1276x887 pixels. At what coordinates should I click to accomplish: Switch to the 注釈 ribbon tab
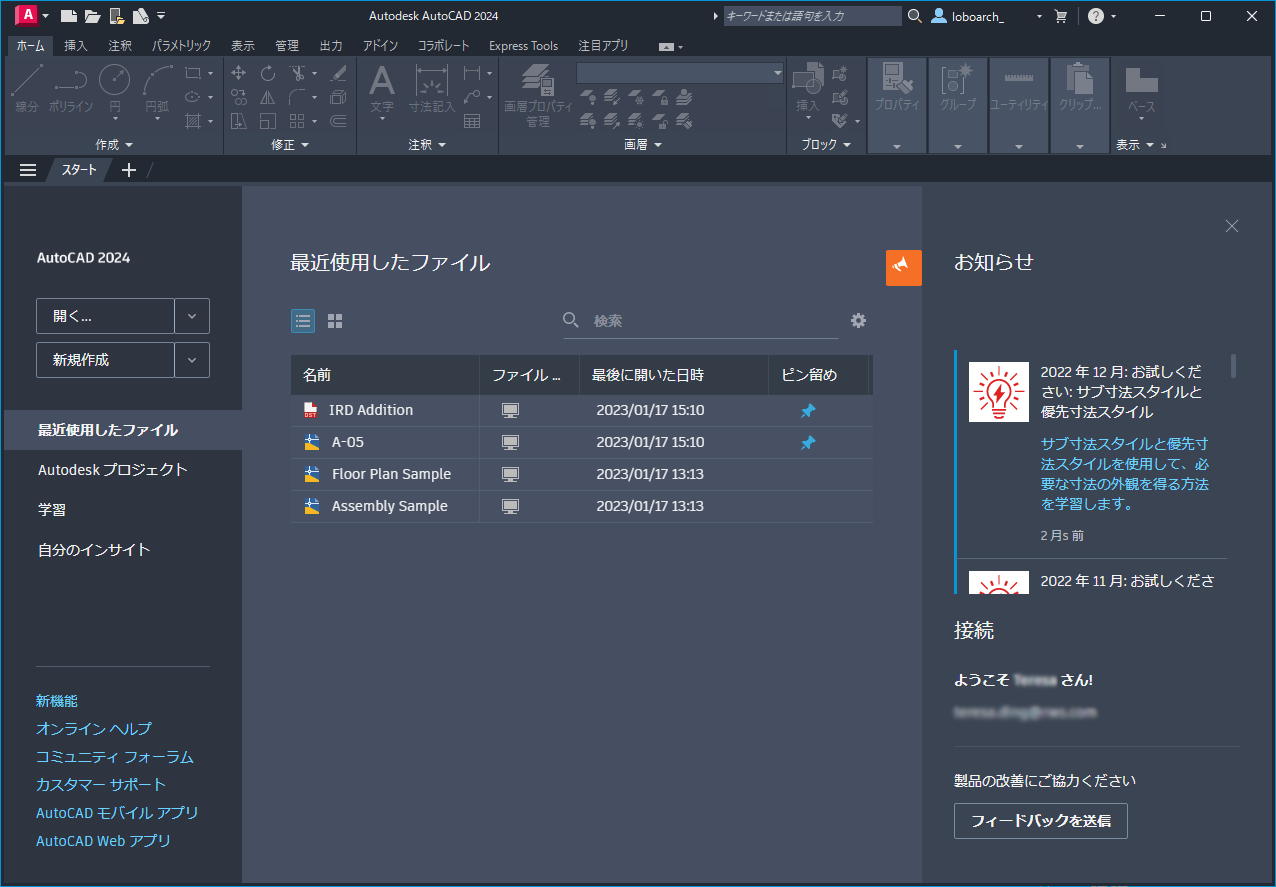120,46
